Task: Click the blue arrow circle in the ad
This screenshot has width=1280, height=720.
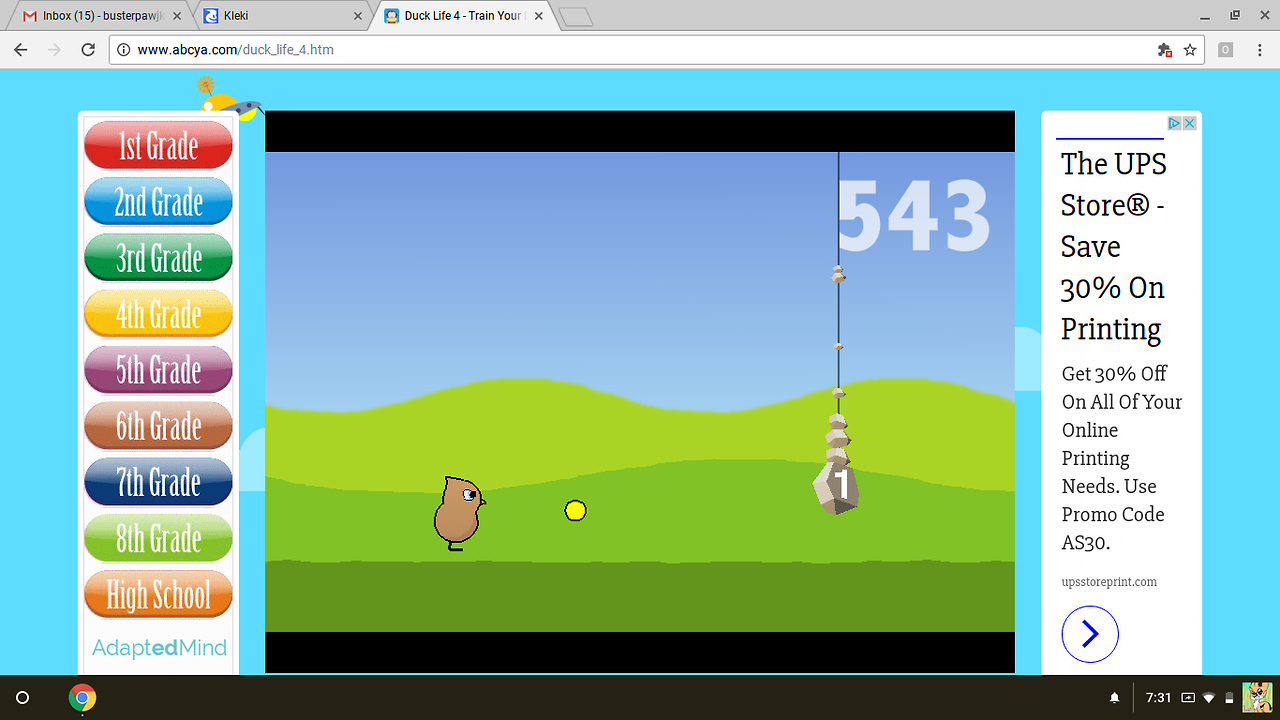Action: (x=1090, y=634)
